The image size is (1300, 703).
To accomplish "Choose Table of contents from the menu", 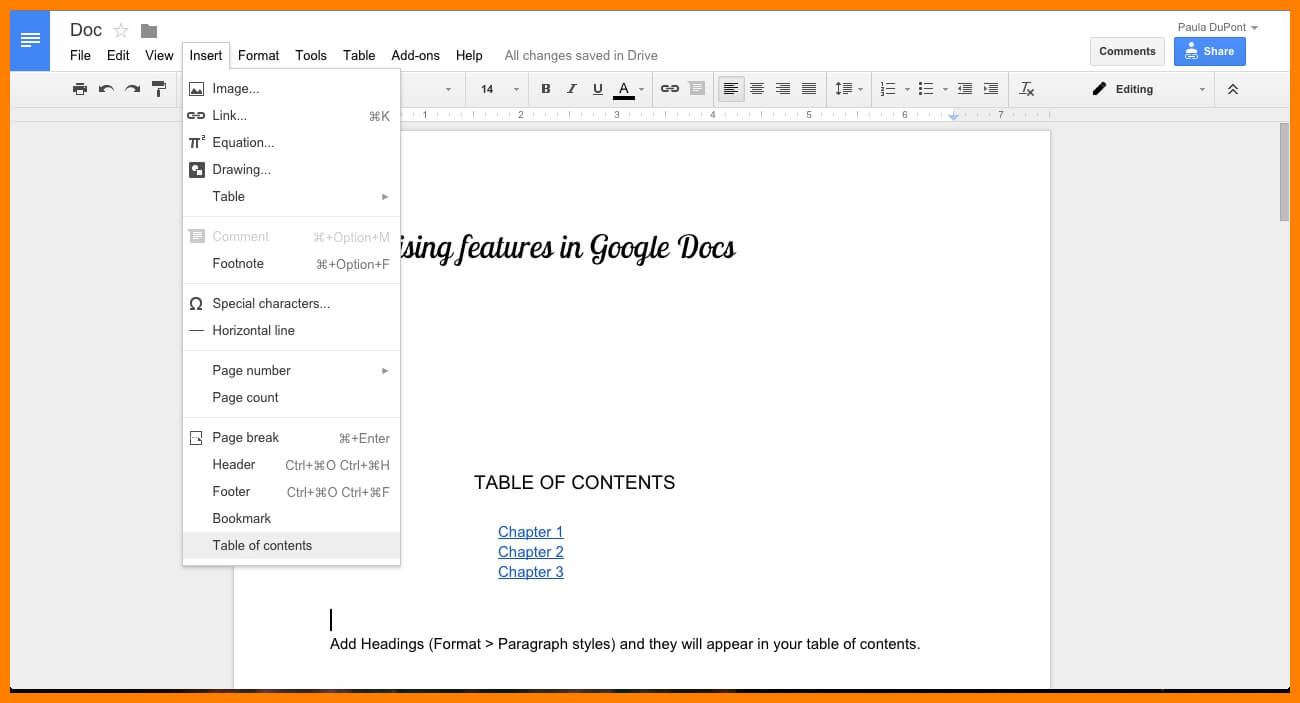I will (x=291, y=546).
